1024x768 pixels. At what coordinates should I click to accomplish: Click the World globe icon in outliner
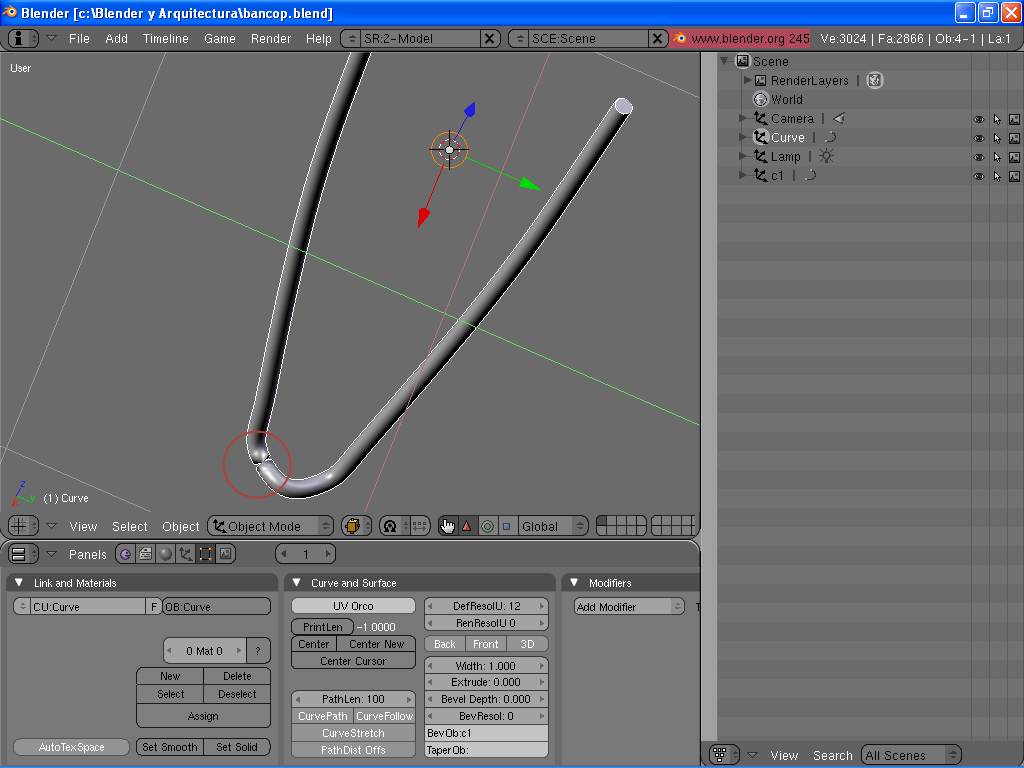760,99
